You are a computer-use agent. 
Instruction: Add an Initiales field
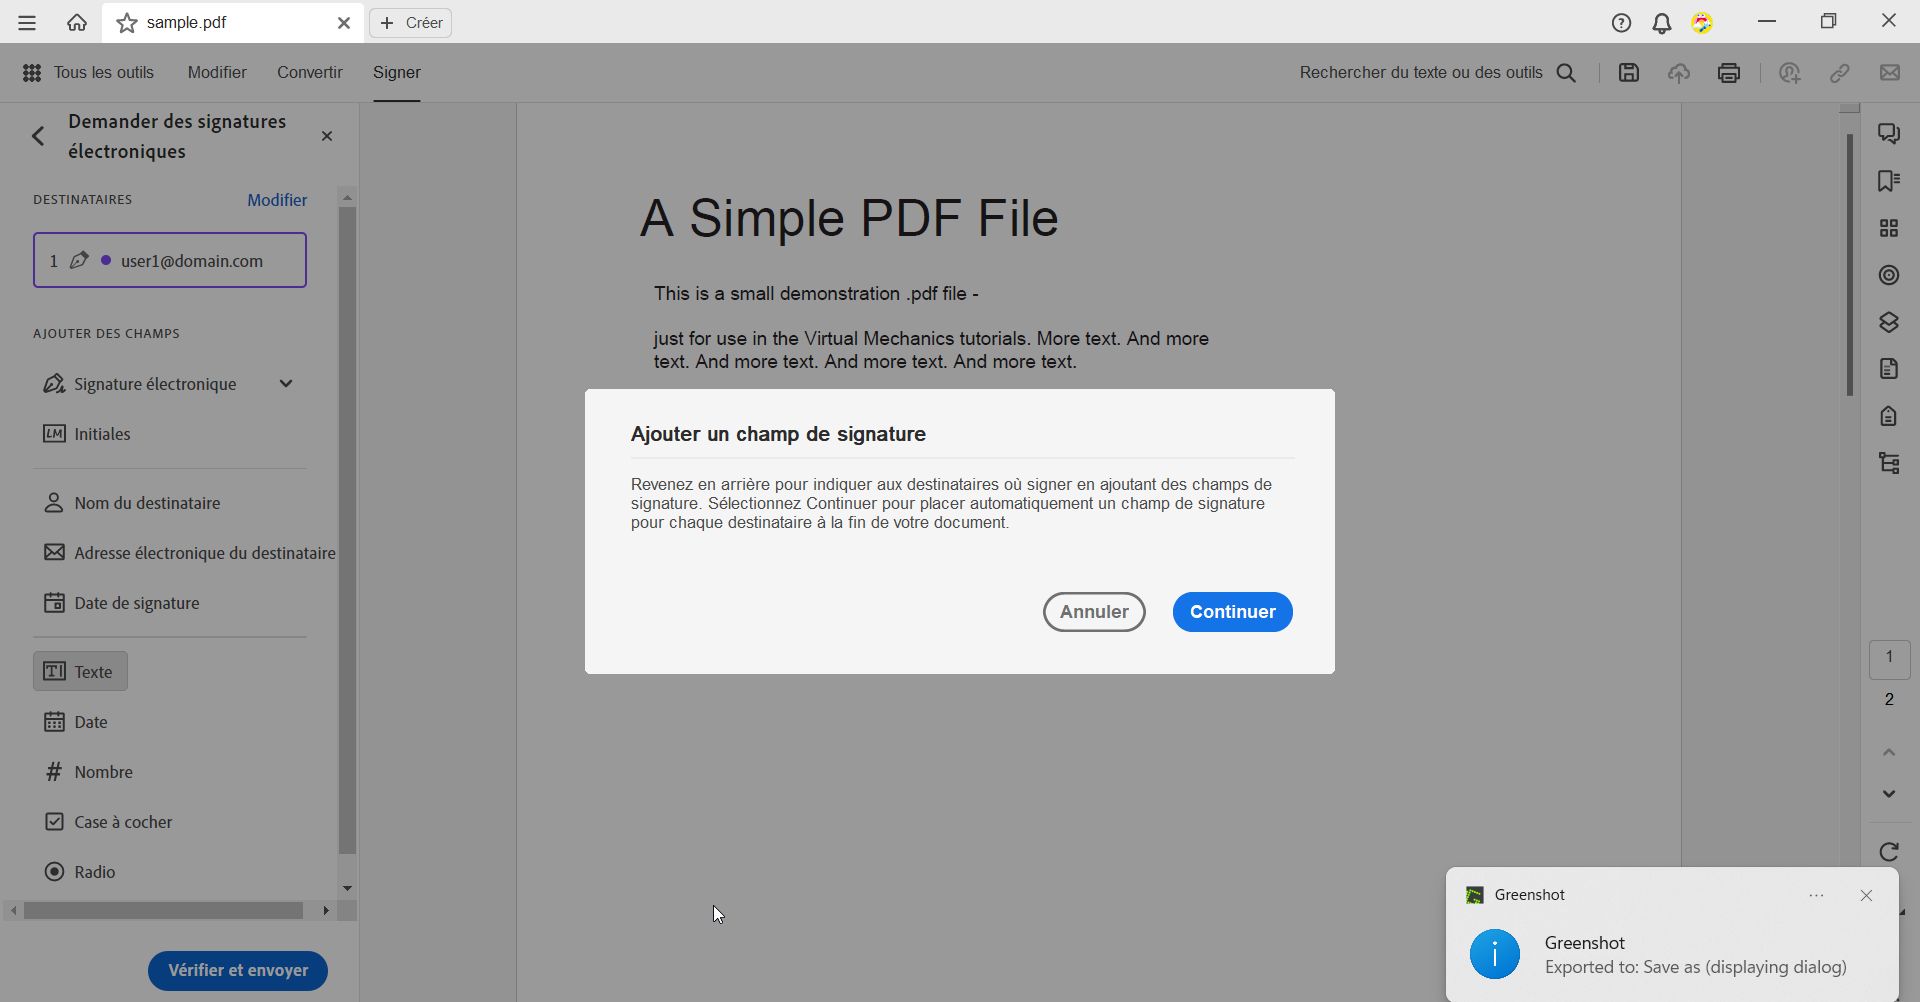click(x=87, y=434)
